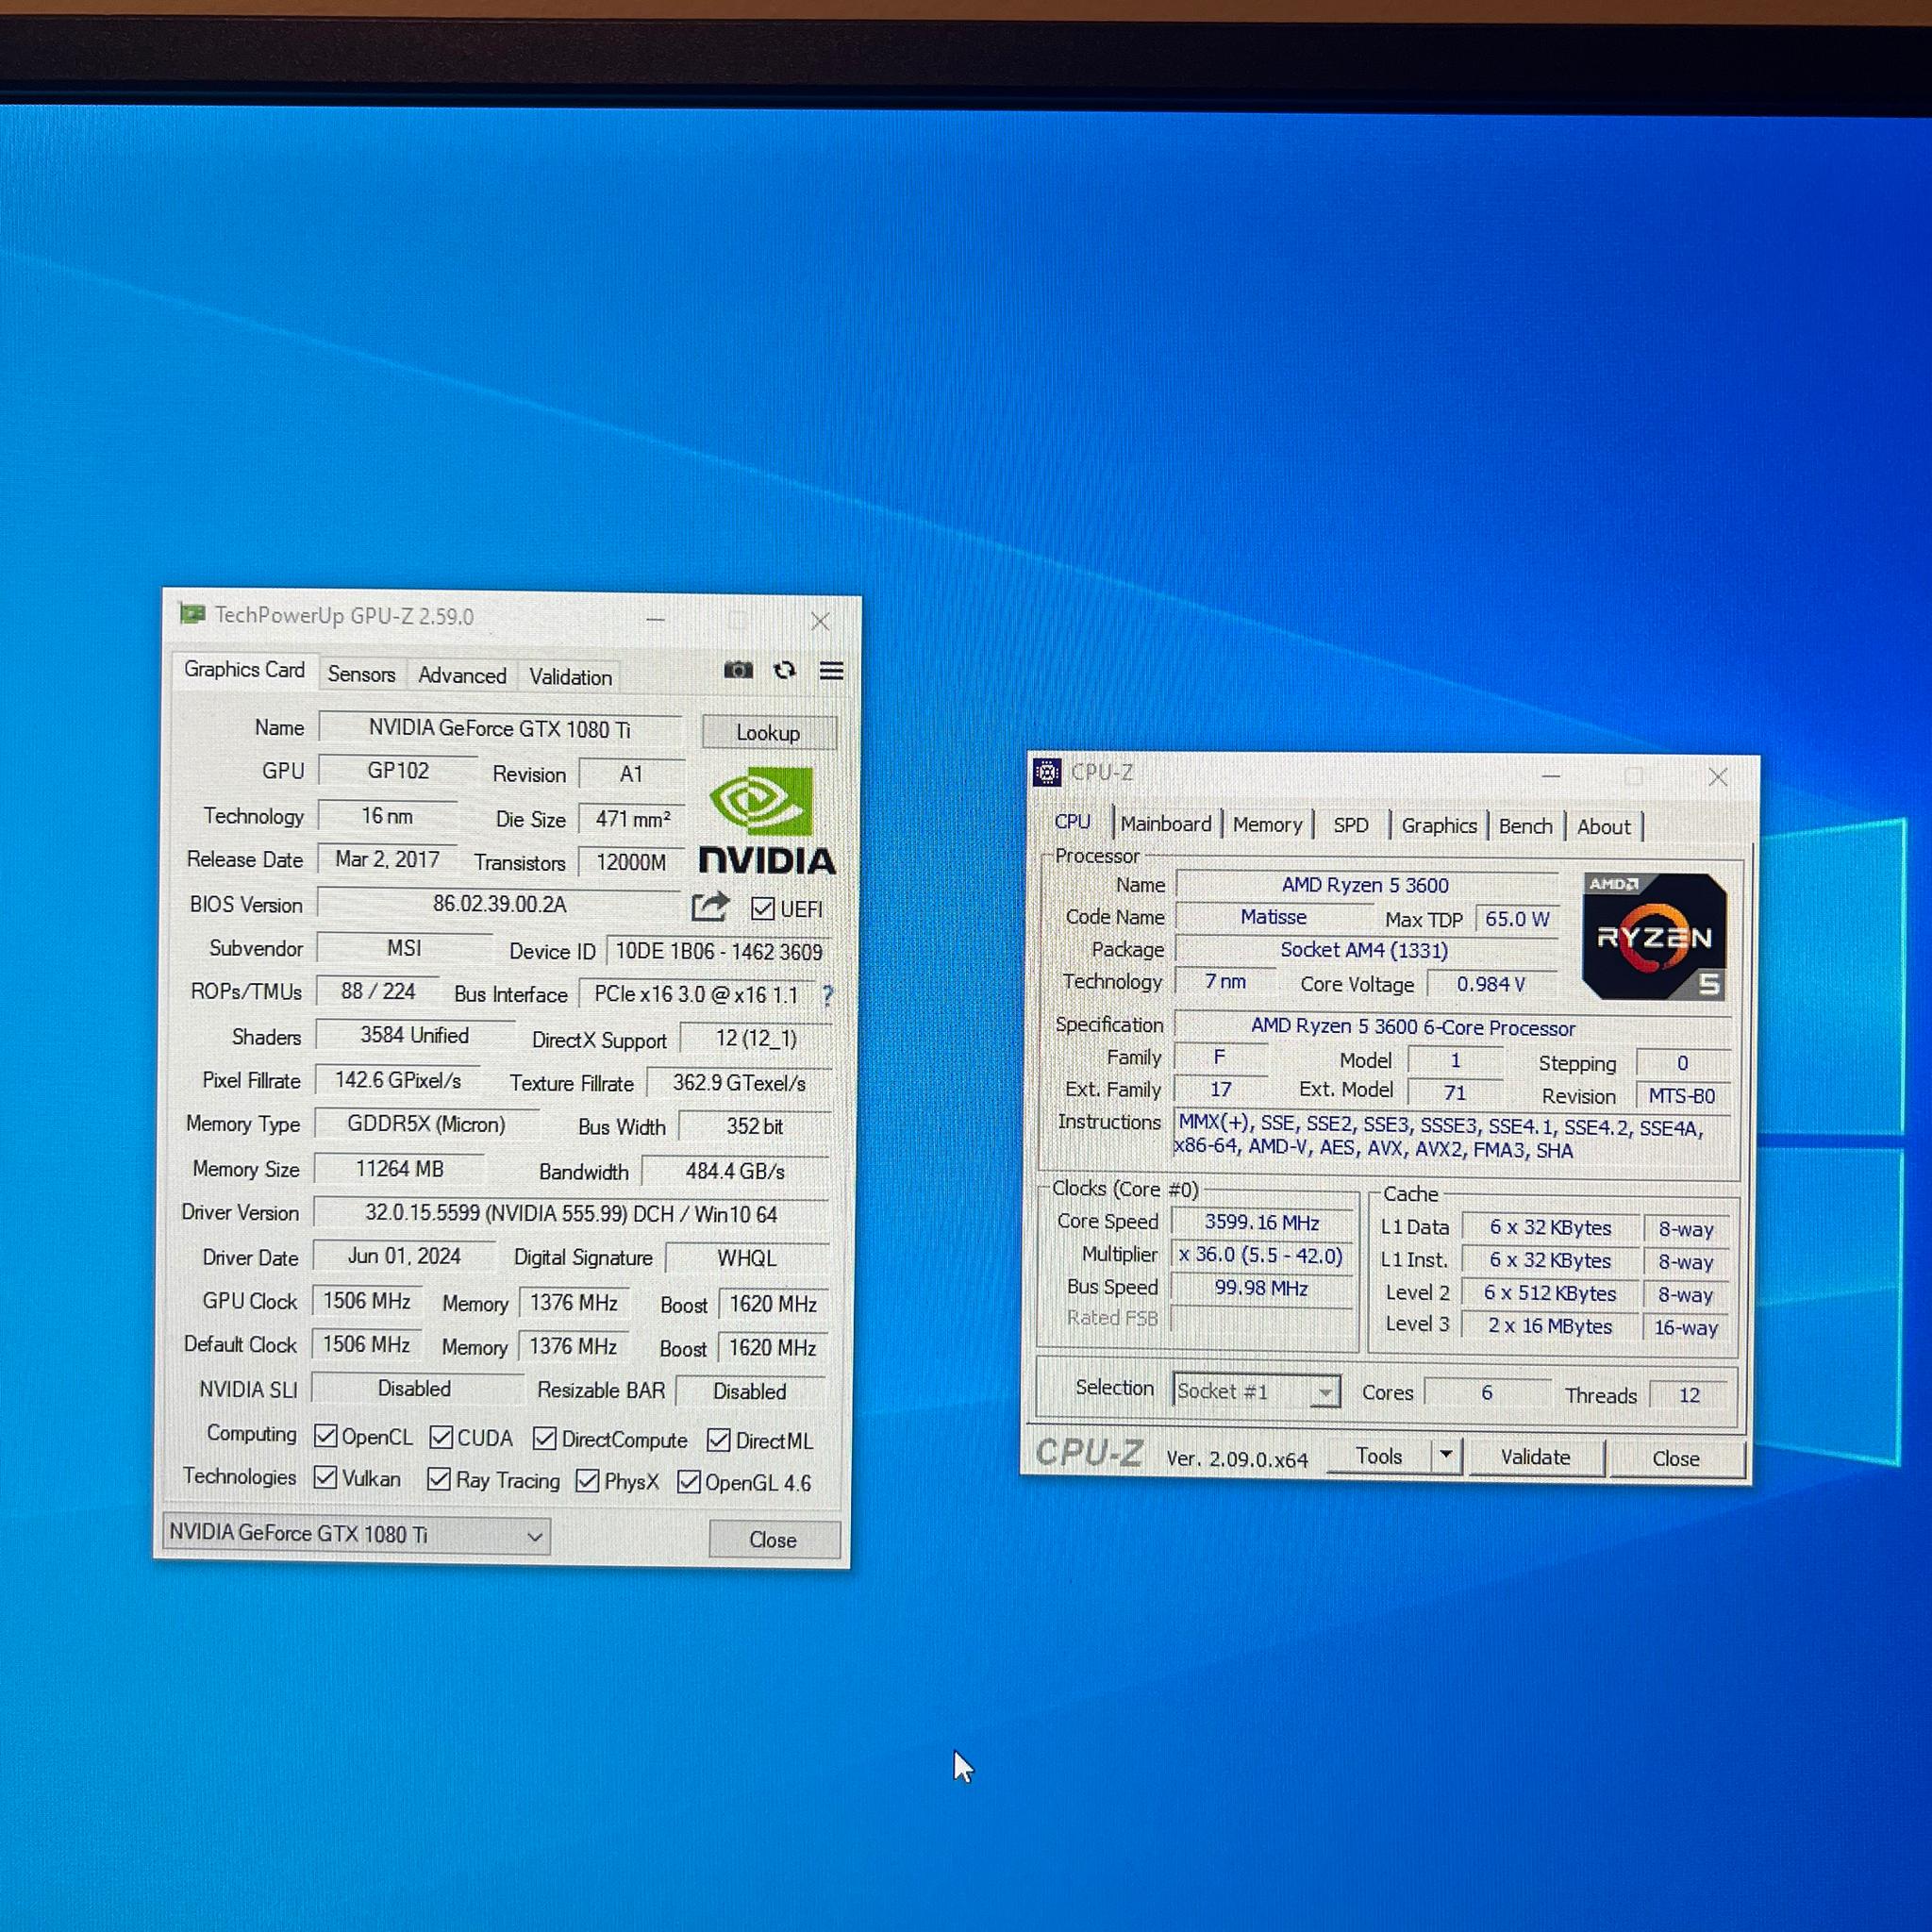The width and height of the screenshot is (1932, 1932).
Task: Click the Package Socket AM4 (1331) value
Action: (x=1365, y=950)
